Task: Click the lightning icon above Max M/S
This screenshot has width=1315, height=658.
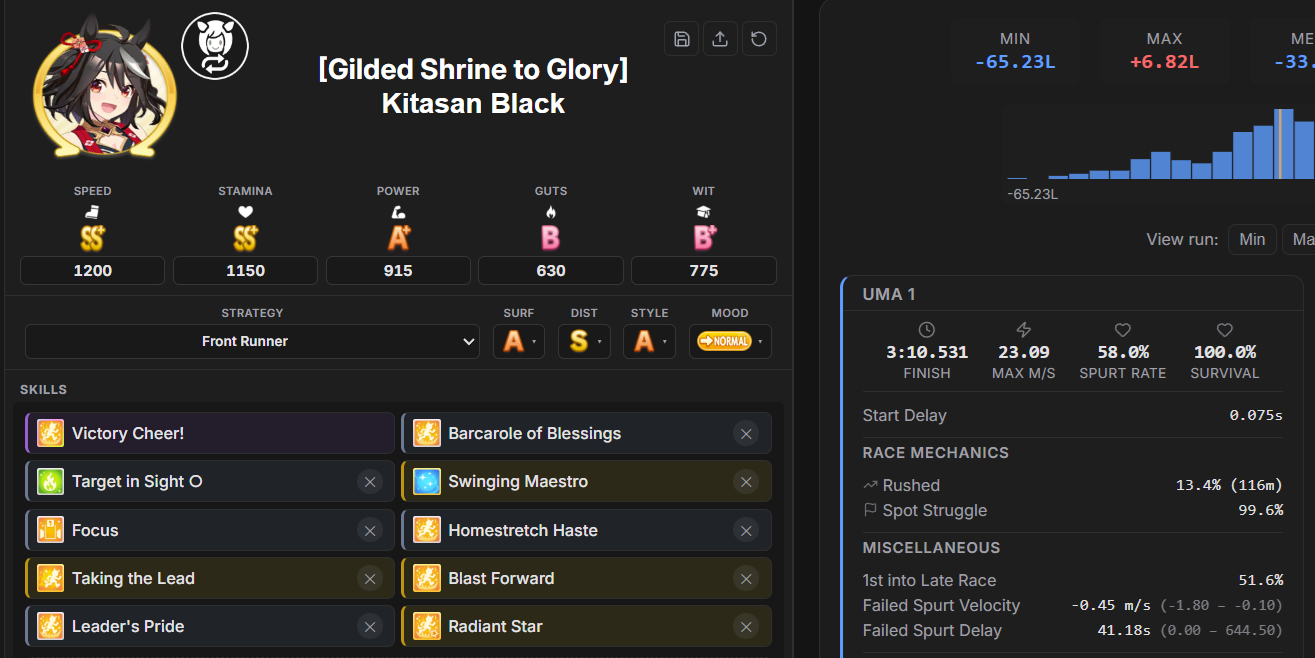Action: point(1023,329)
